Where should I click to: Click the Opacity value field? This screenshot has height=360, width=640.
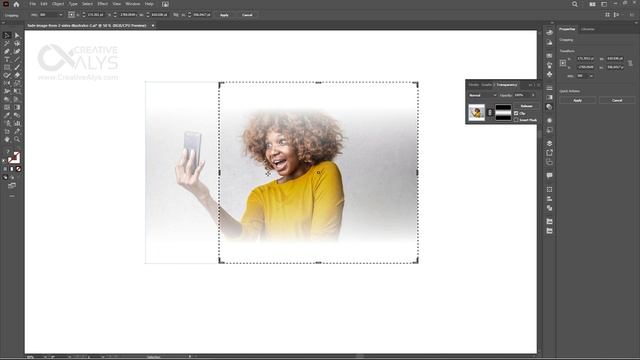[521, 95]
